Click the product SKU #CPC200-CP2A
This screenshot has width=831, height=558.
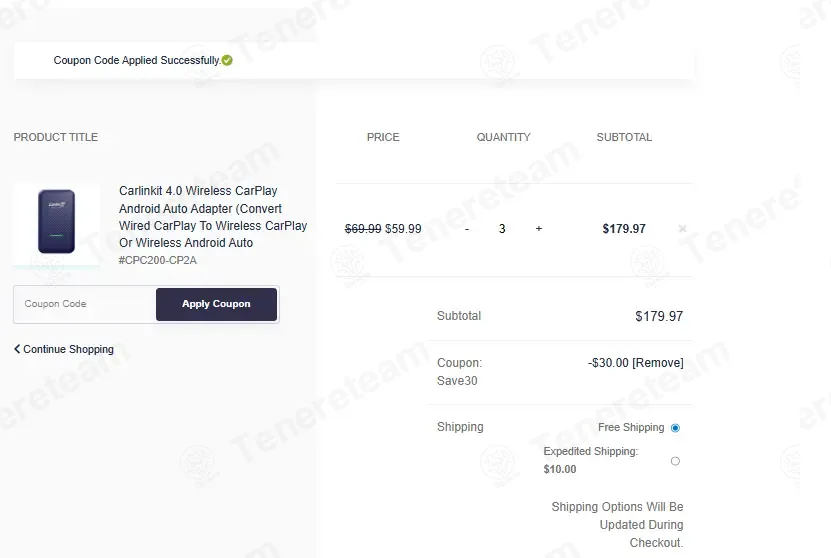click(x=157, y=260)
